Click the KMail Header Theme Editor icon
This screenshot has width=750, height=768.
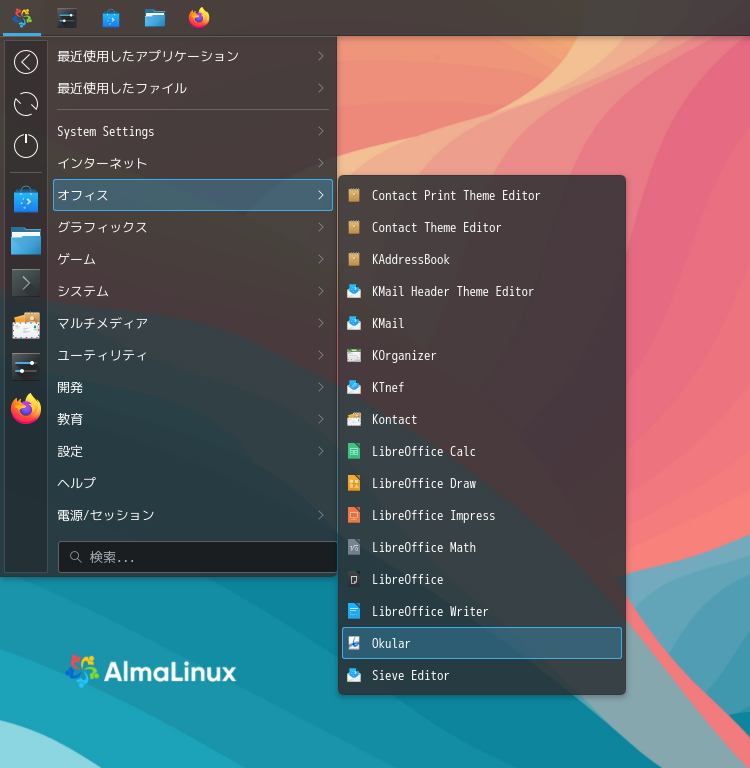(354, 291)
